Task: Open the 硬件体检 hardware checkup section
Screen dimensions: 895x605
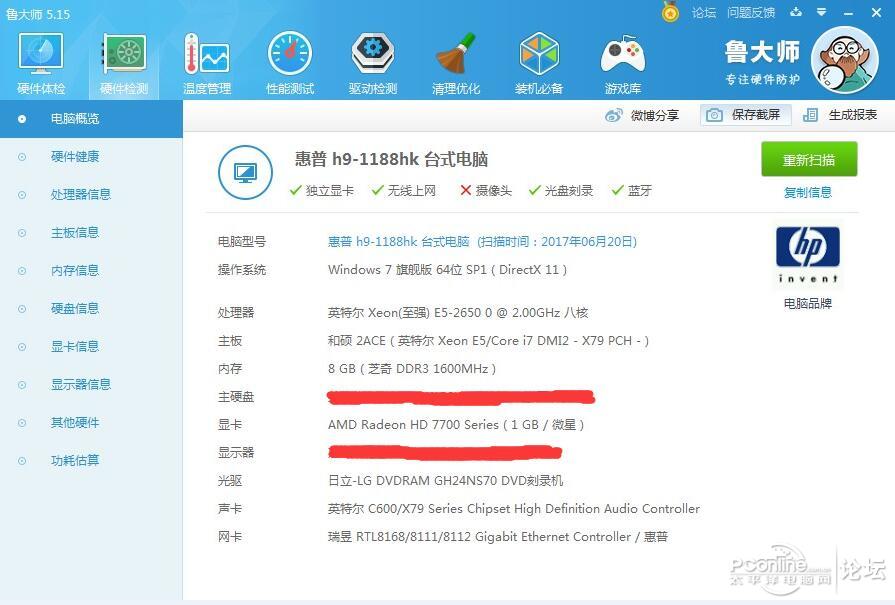Action: [41, 64]
